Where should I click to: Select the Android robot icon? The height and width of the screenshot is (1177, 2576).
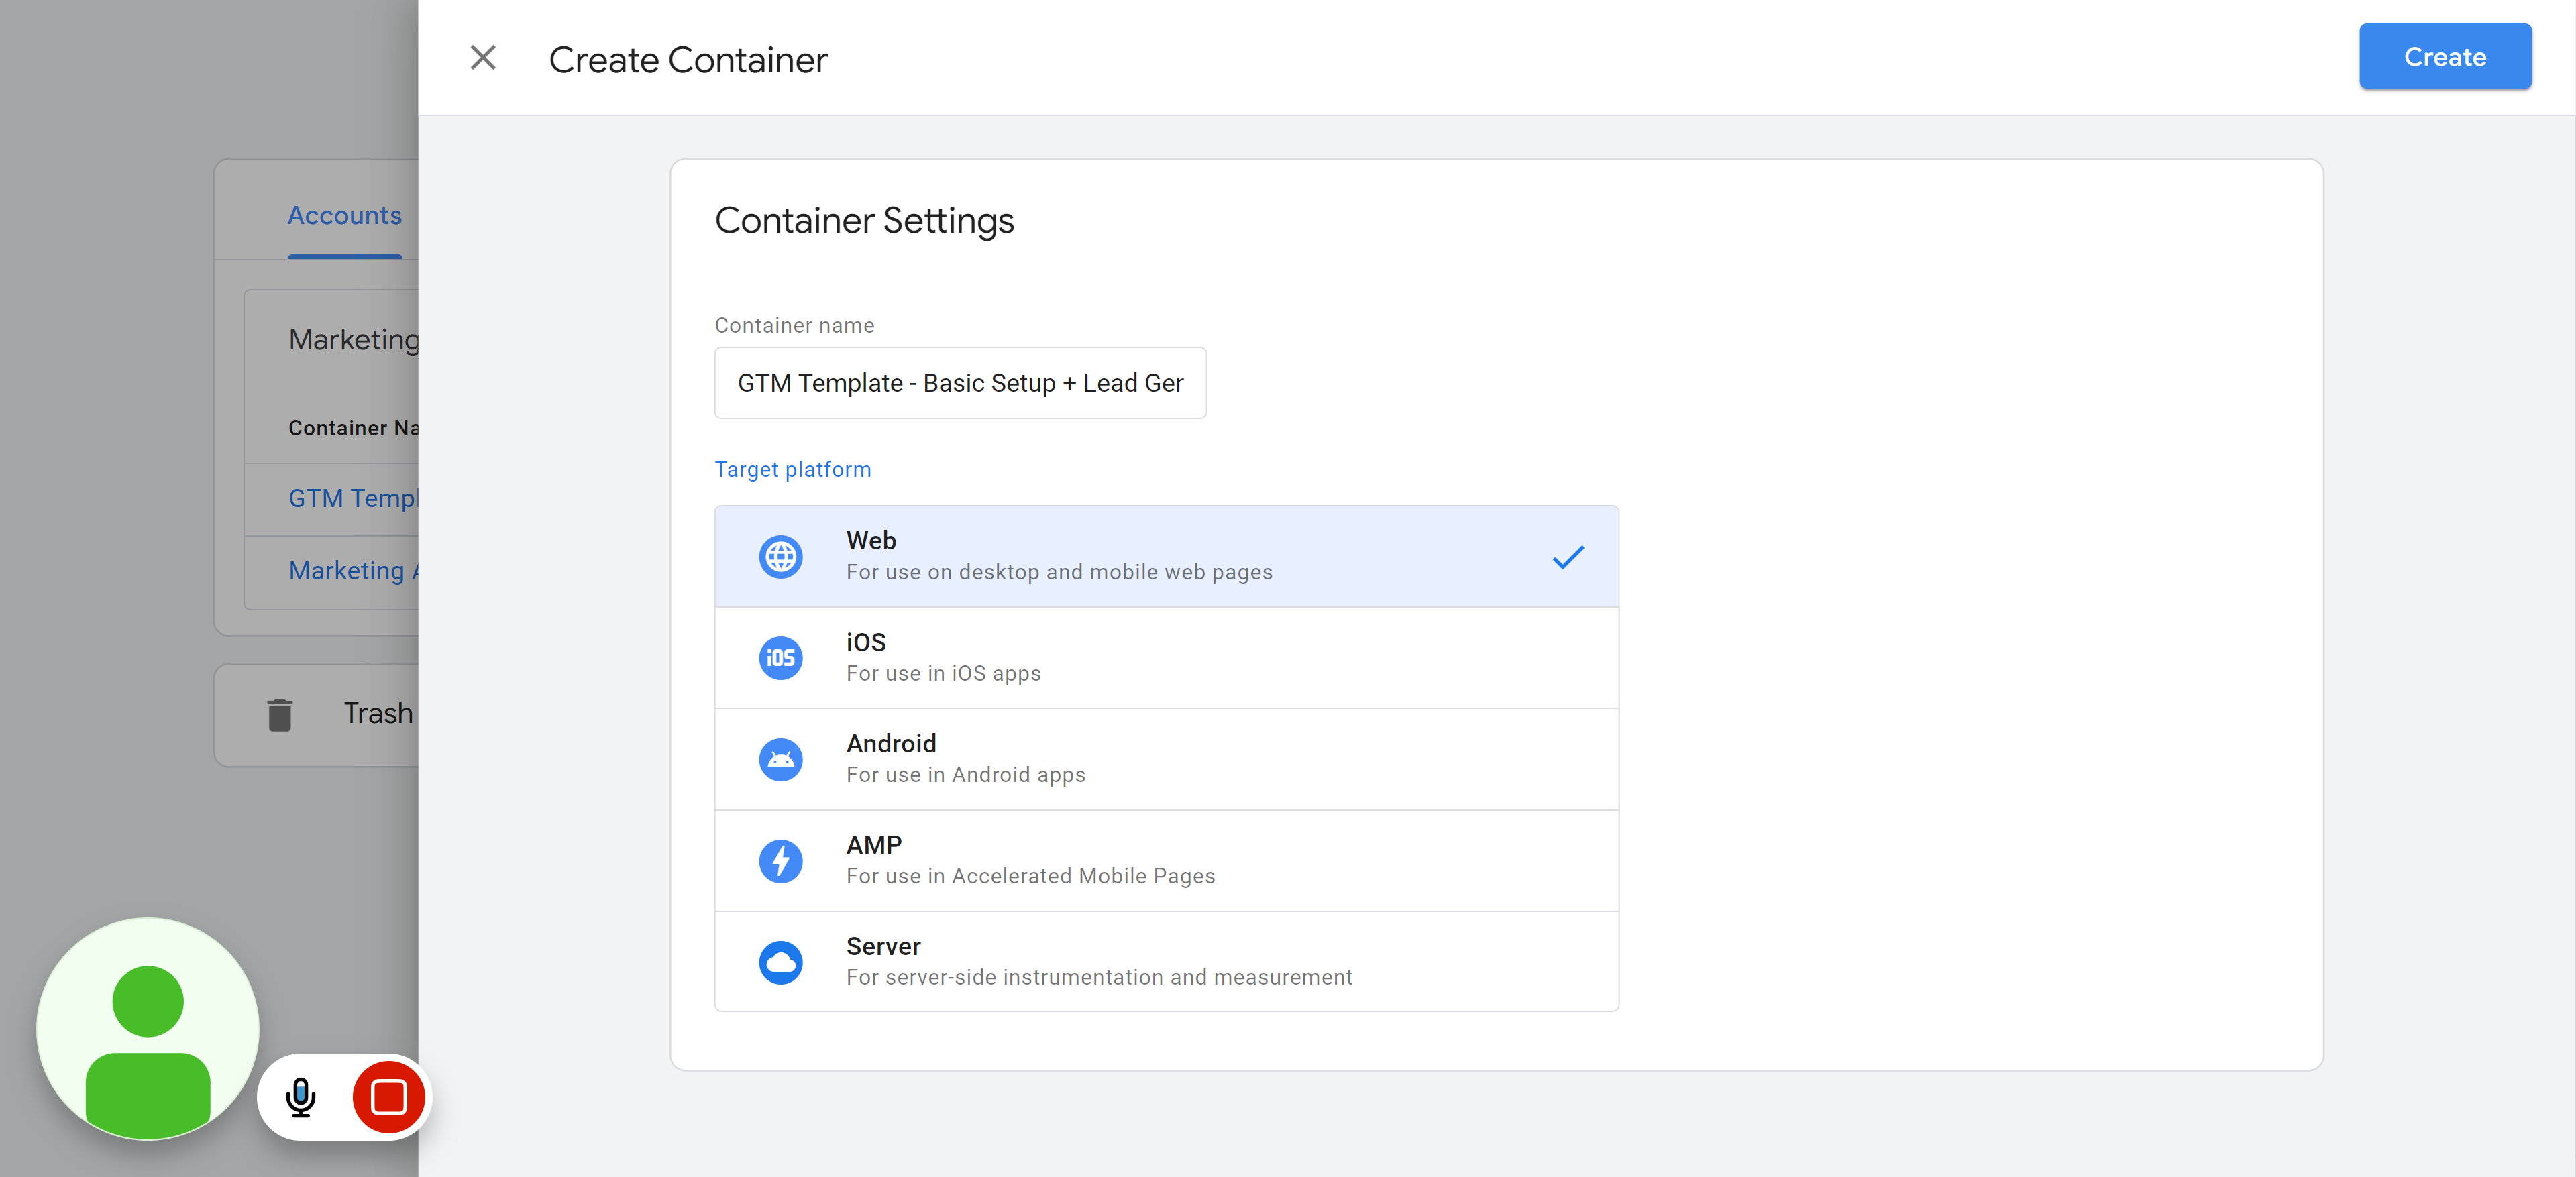[780, 759]
